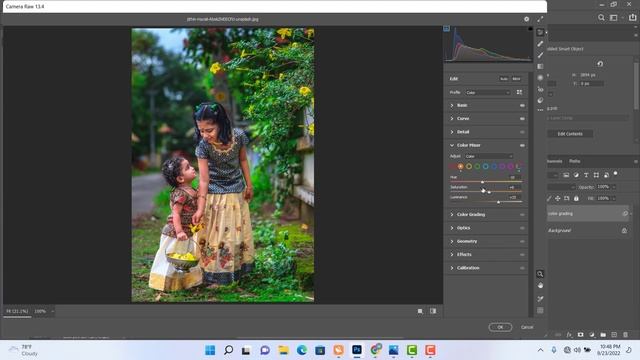Screen dimensions: 640x360
Task: Toggle before/after view icon
Action: pos(433,311)
